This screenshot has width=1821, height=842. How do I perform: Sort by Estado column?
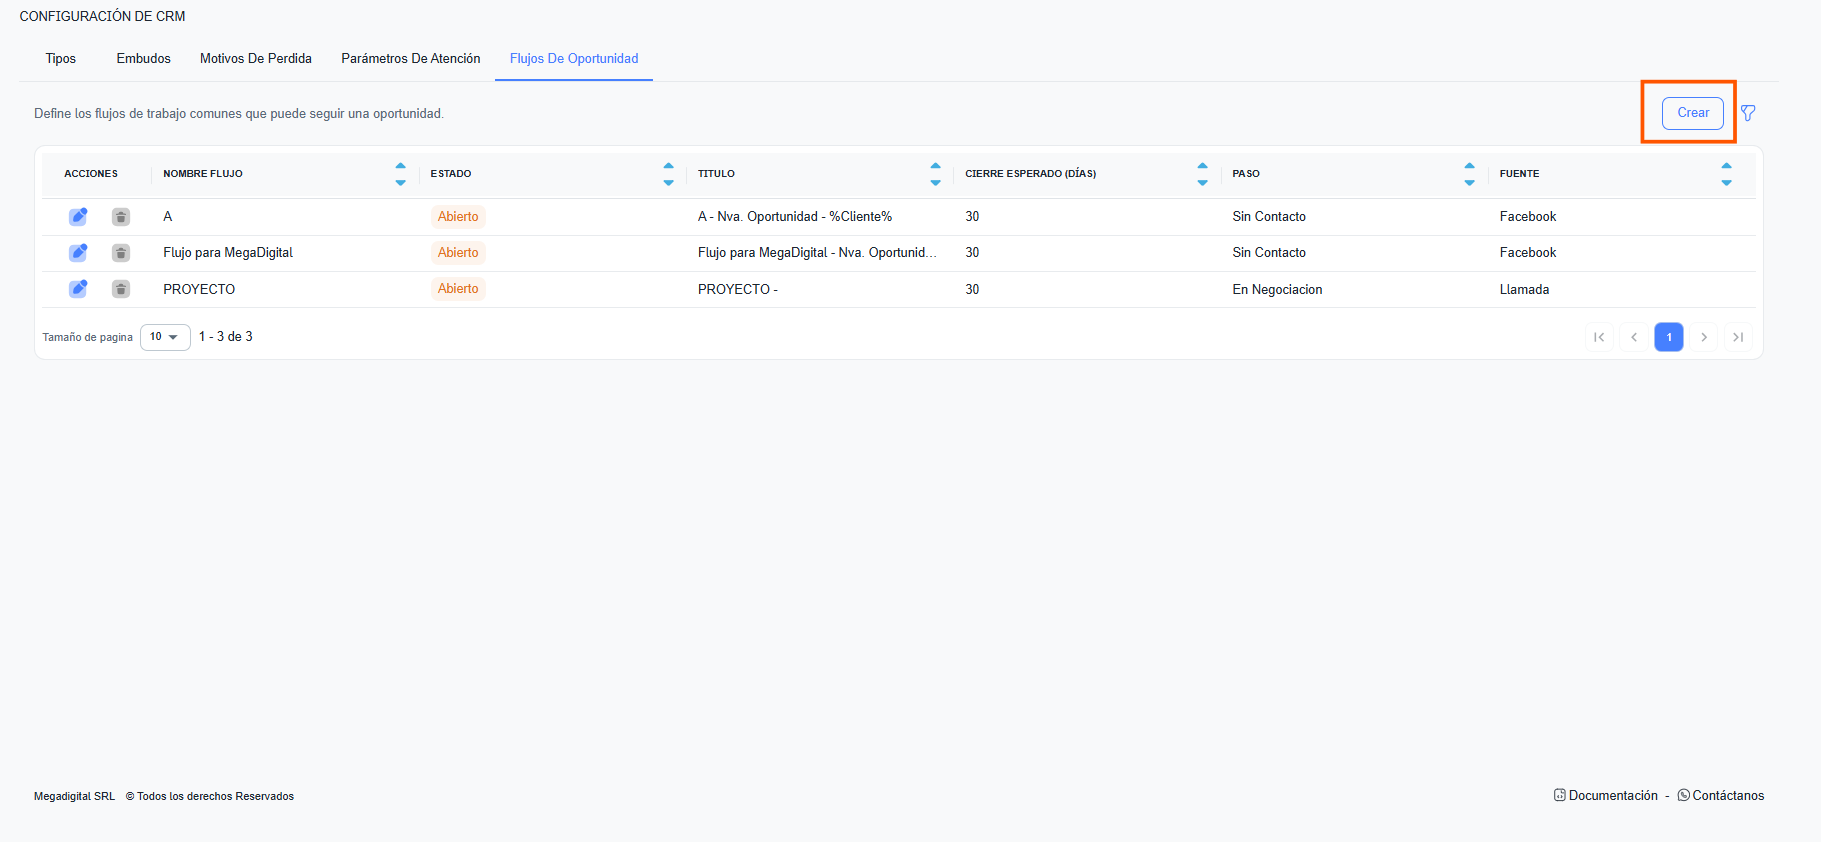(668, 174)
